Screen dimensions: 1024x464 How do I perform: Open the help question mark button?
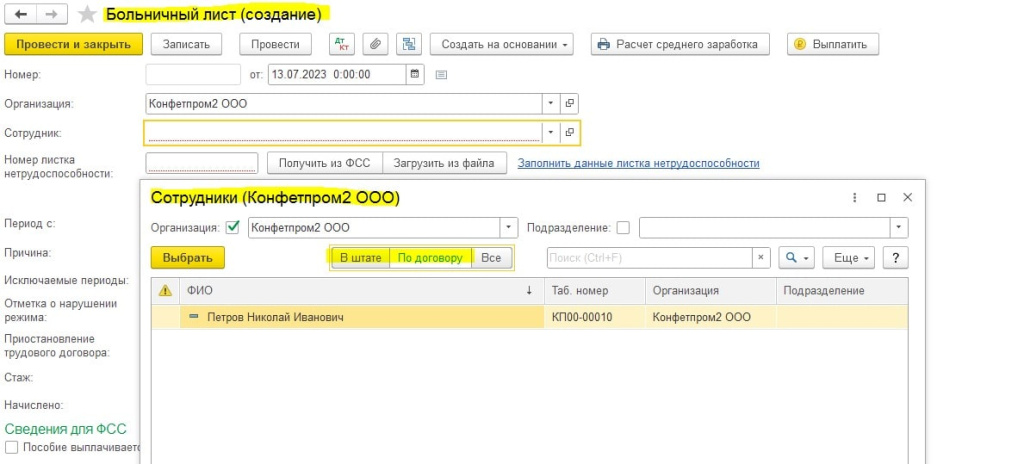coord(895,257)
